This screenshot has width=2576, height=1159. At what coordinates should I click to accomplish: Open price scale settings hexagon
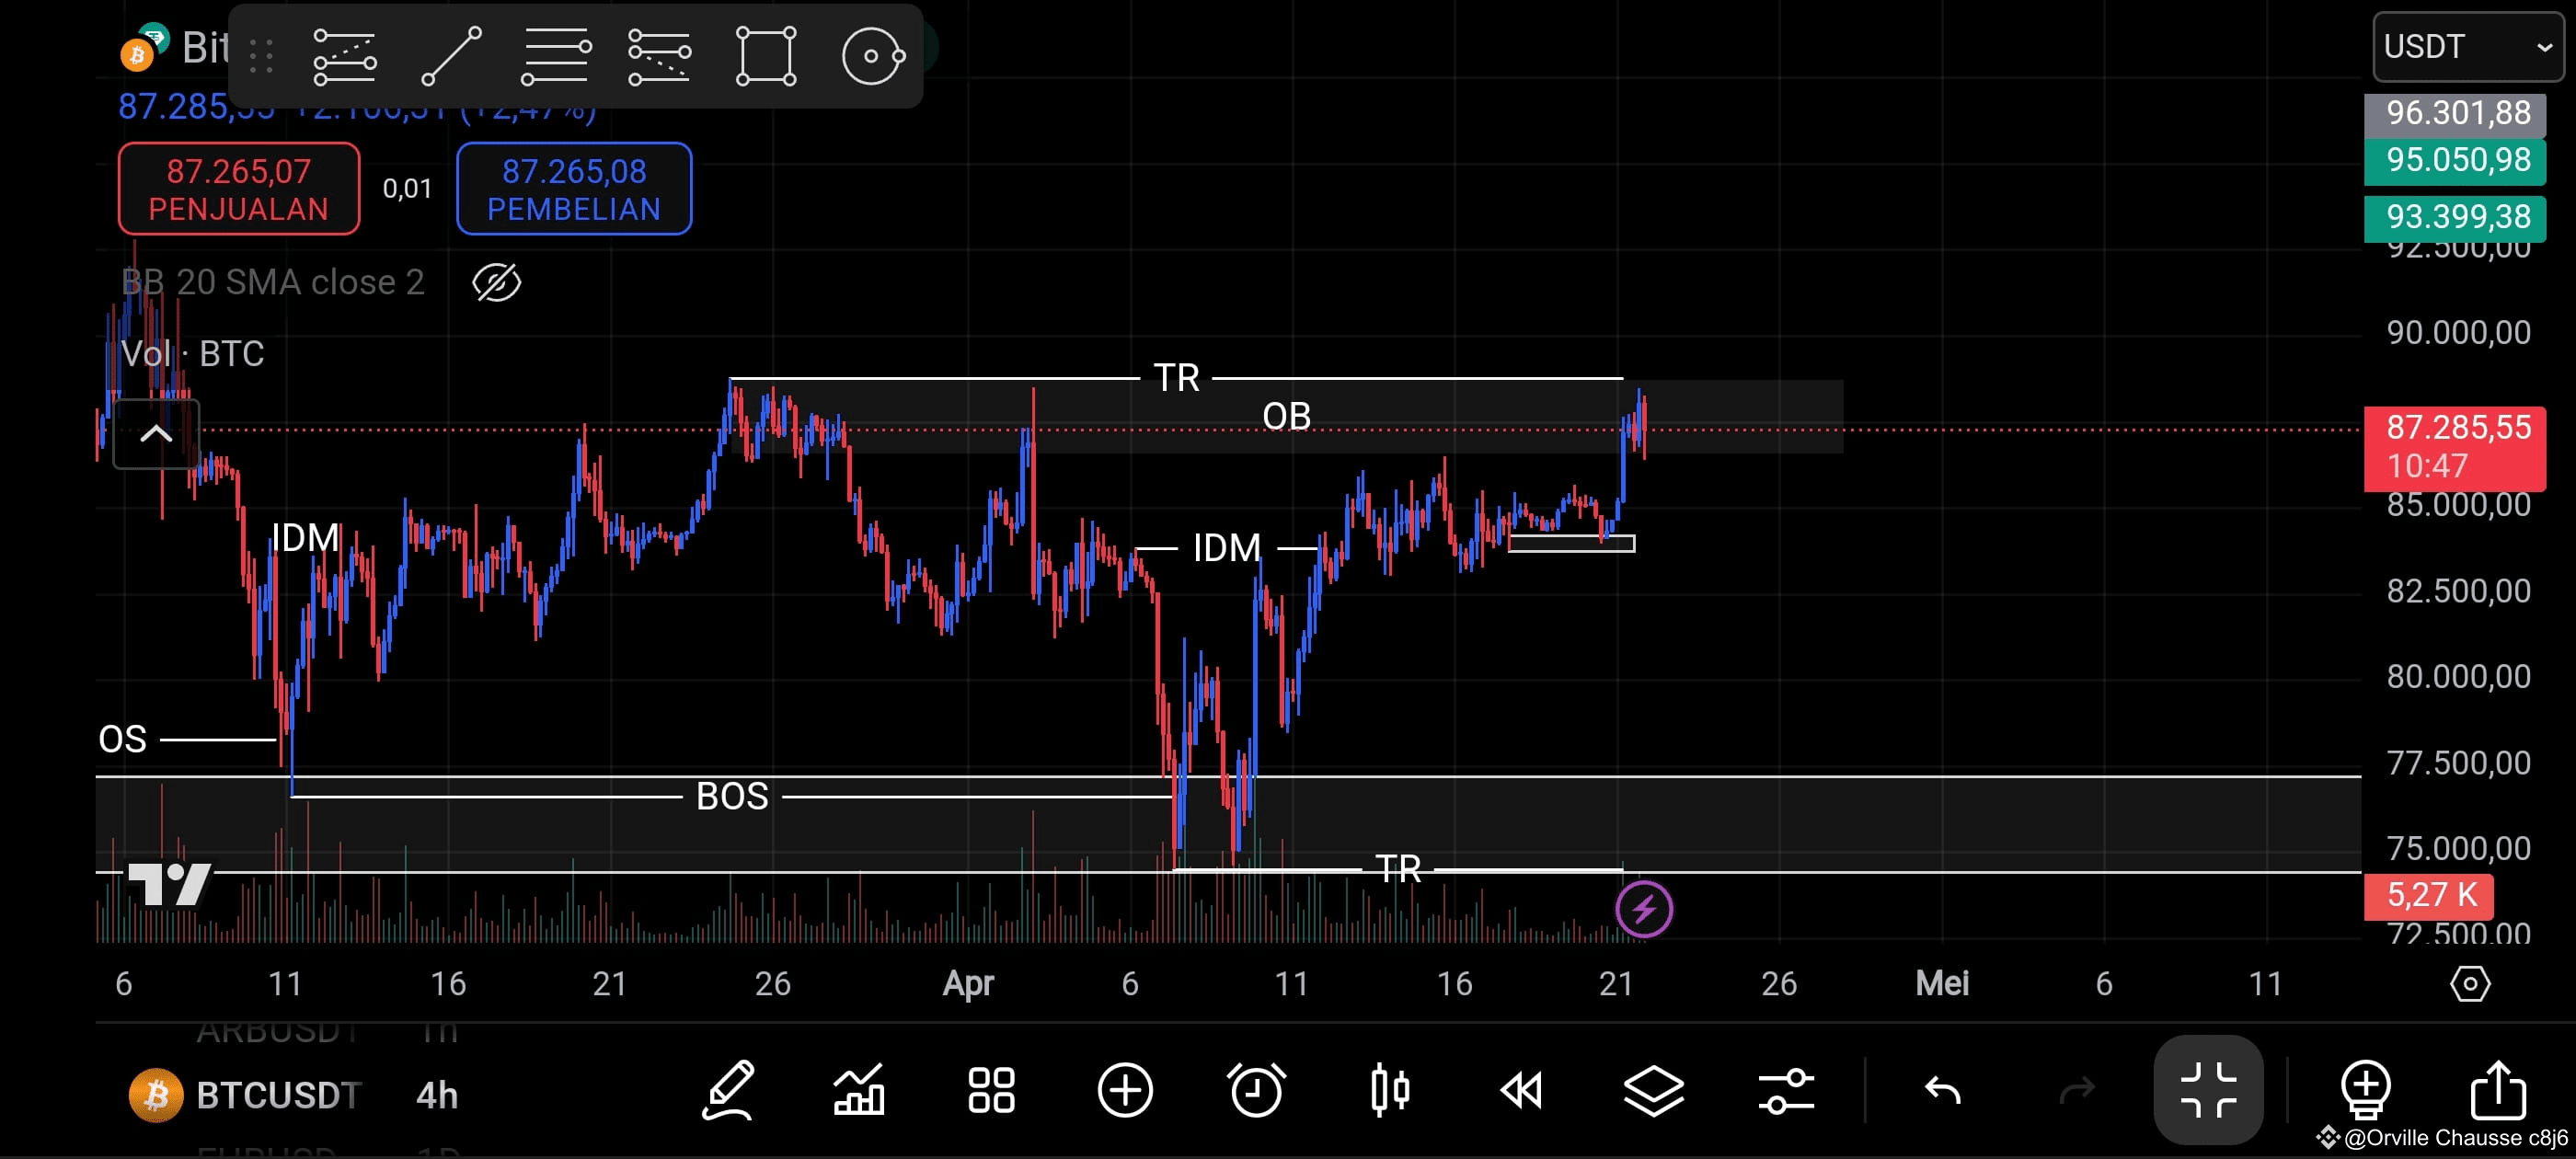coord(2469,984)
